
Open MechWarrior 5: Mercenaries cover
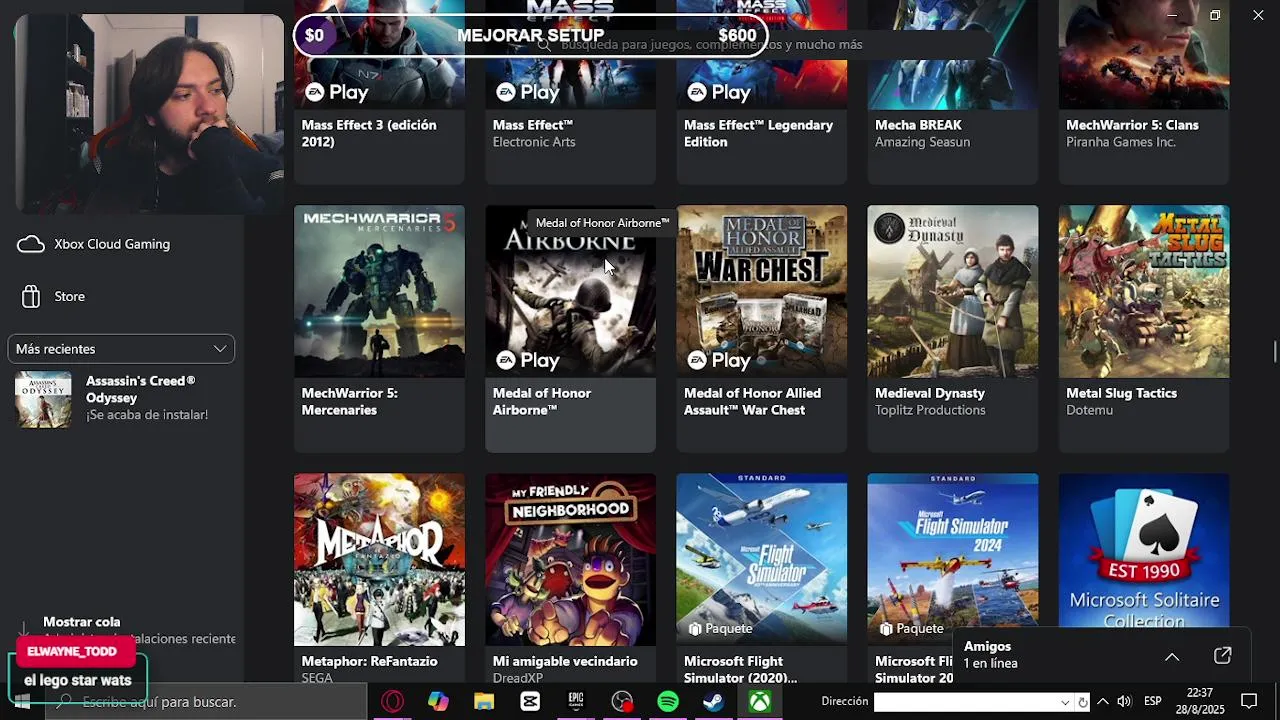point(379,291)
